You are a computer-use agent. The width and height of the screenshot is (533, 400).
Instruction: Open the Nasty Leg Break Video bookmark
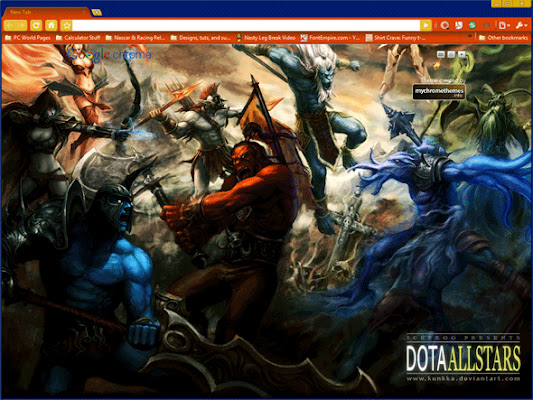pyautogui.click(x=265, y=38)
